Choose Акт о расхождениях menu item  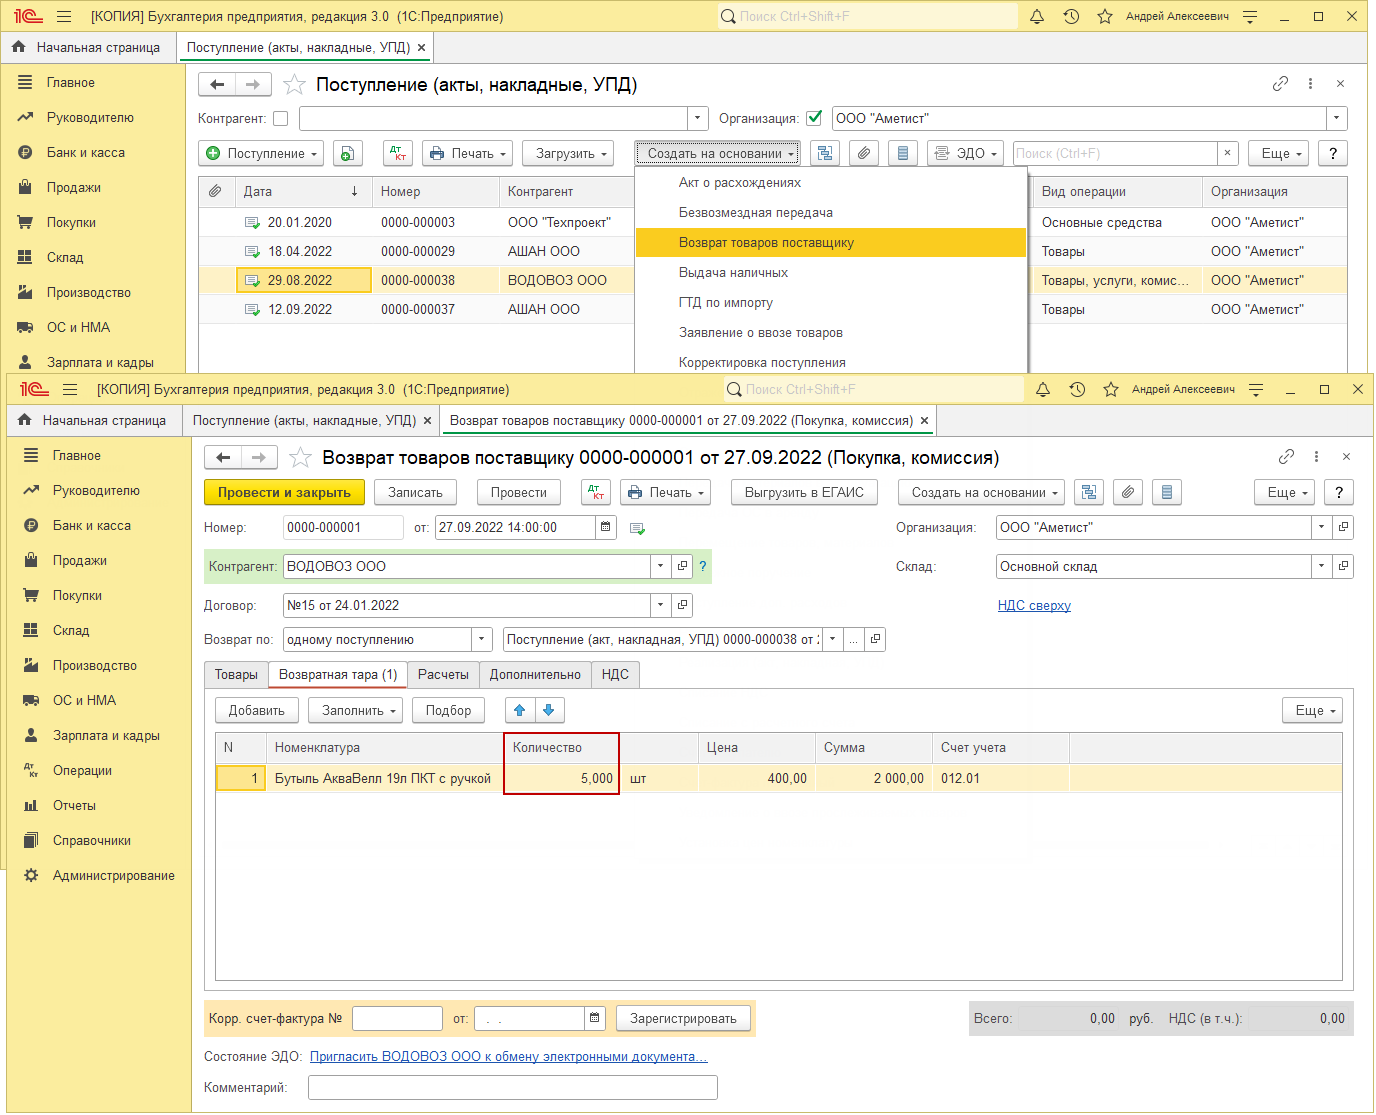(x=740, y=183)
